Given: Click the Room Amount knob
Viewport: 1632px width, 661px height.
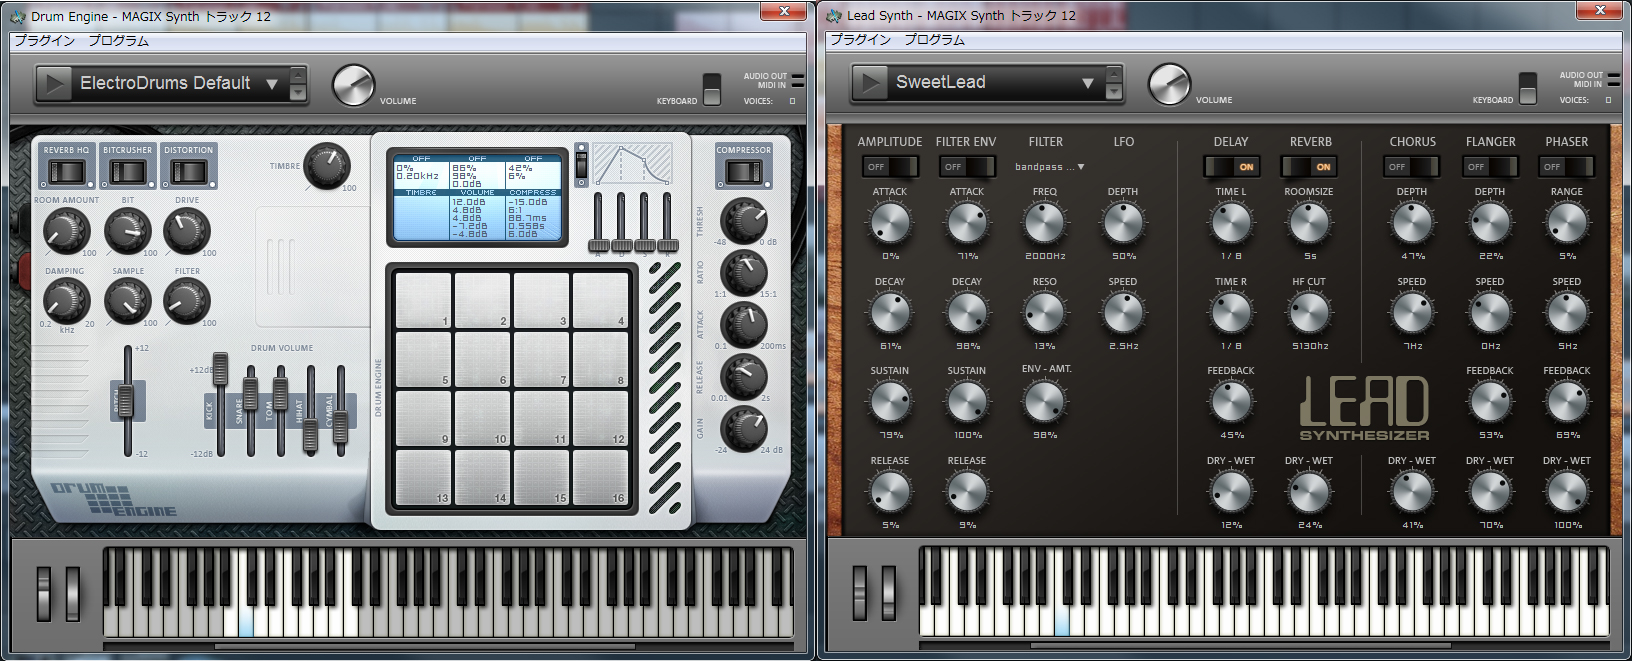Looking at the screenshot, I should click(66, 231).
